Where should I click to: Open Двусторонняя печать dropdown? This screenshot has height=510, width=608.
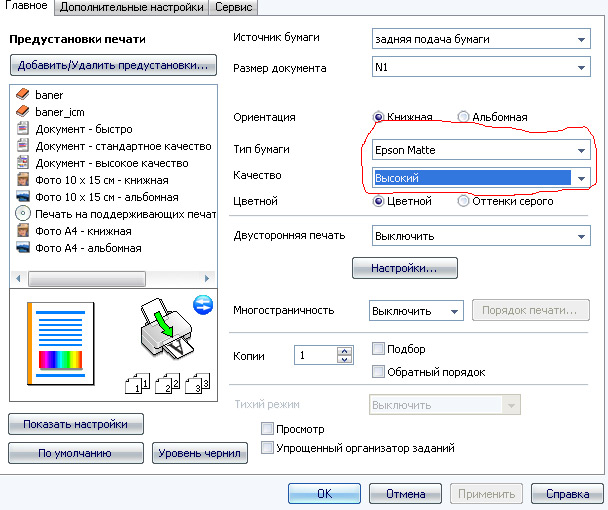tap(481, 236)
